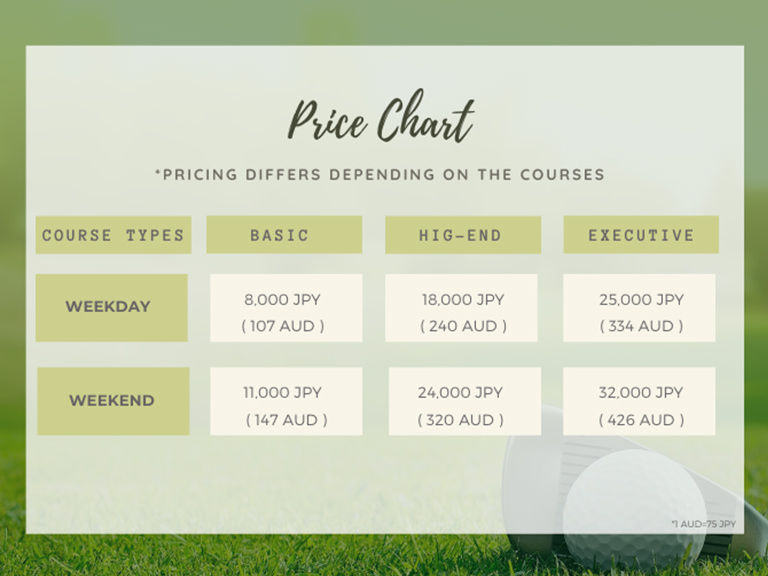Click the 1 AUD=75 JPY footnote
This screenshot has height=576, width=768.
pos(703,524)
